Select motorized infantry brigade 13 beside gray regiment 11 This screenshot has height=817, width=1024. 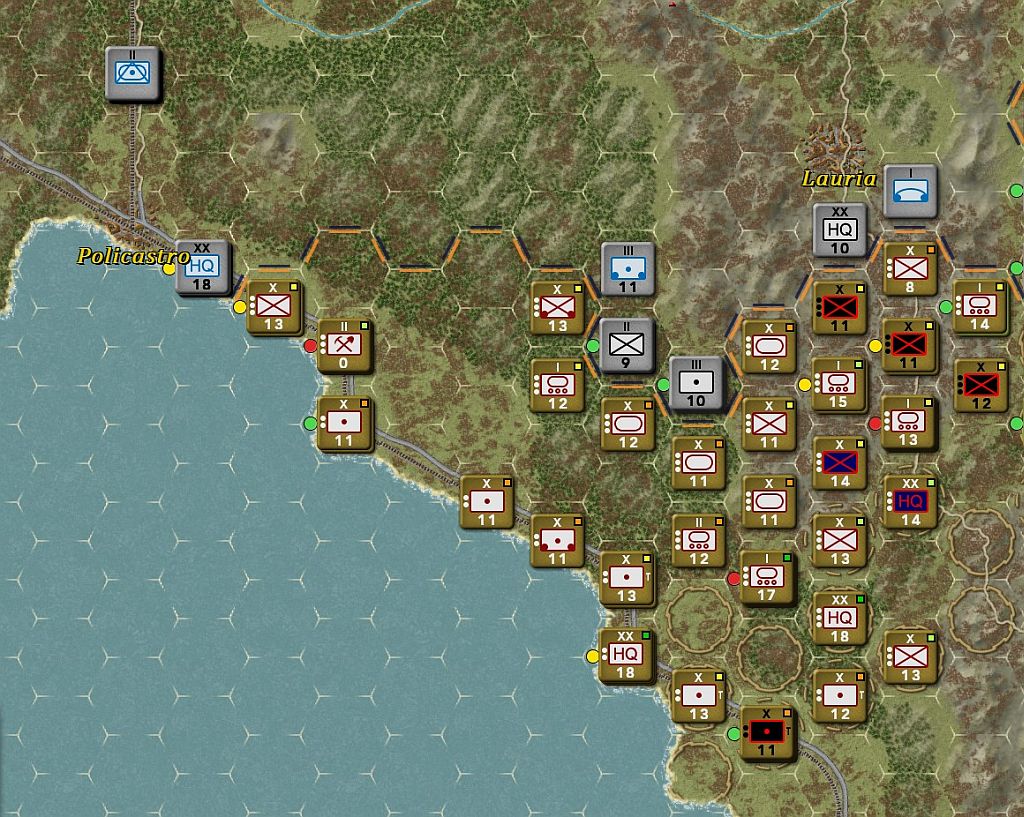(557, 307)
